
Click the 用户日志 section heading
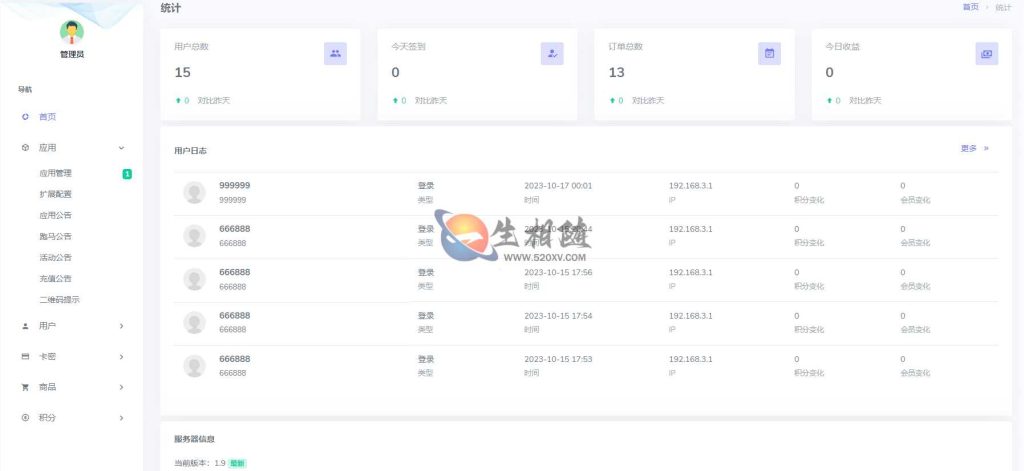point(191,151)
